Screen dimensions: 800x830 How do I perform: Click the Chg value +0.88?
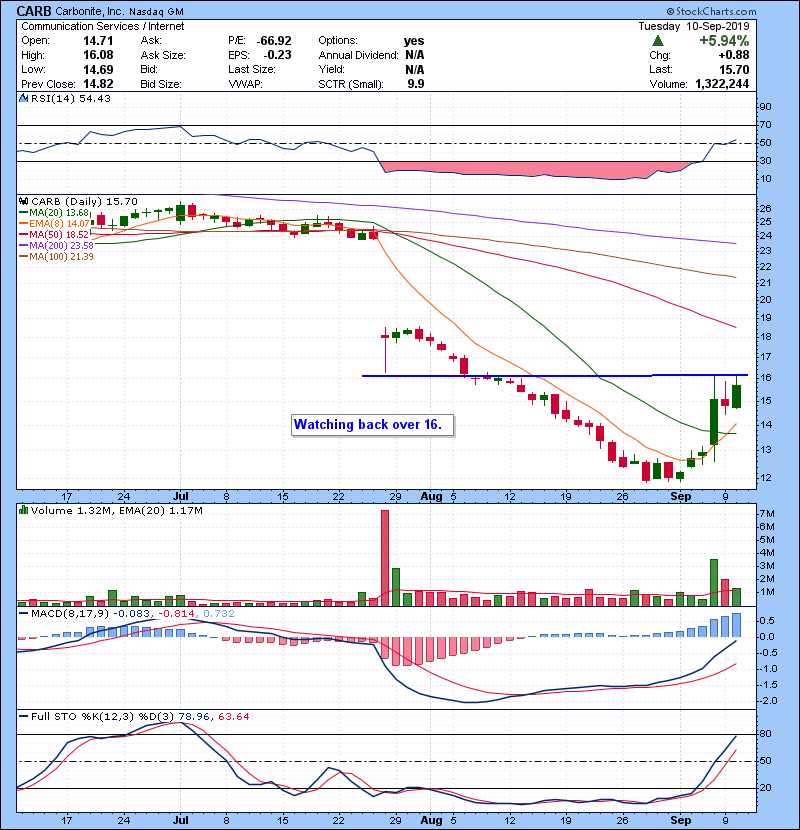pyautogui.click(x=734, y=55)
